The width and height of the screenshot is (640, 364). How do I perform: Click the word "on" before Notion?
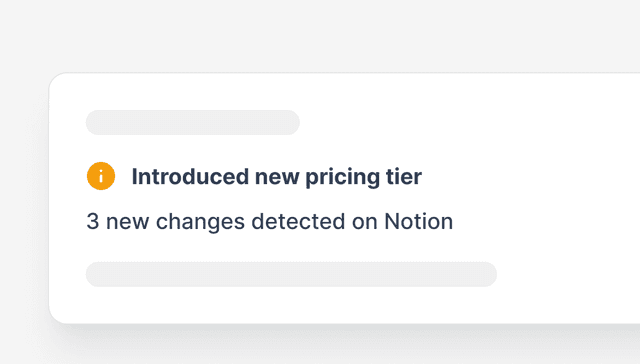364,222
